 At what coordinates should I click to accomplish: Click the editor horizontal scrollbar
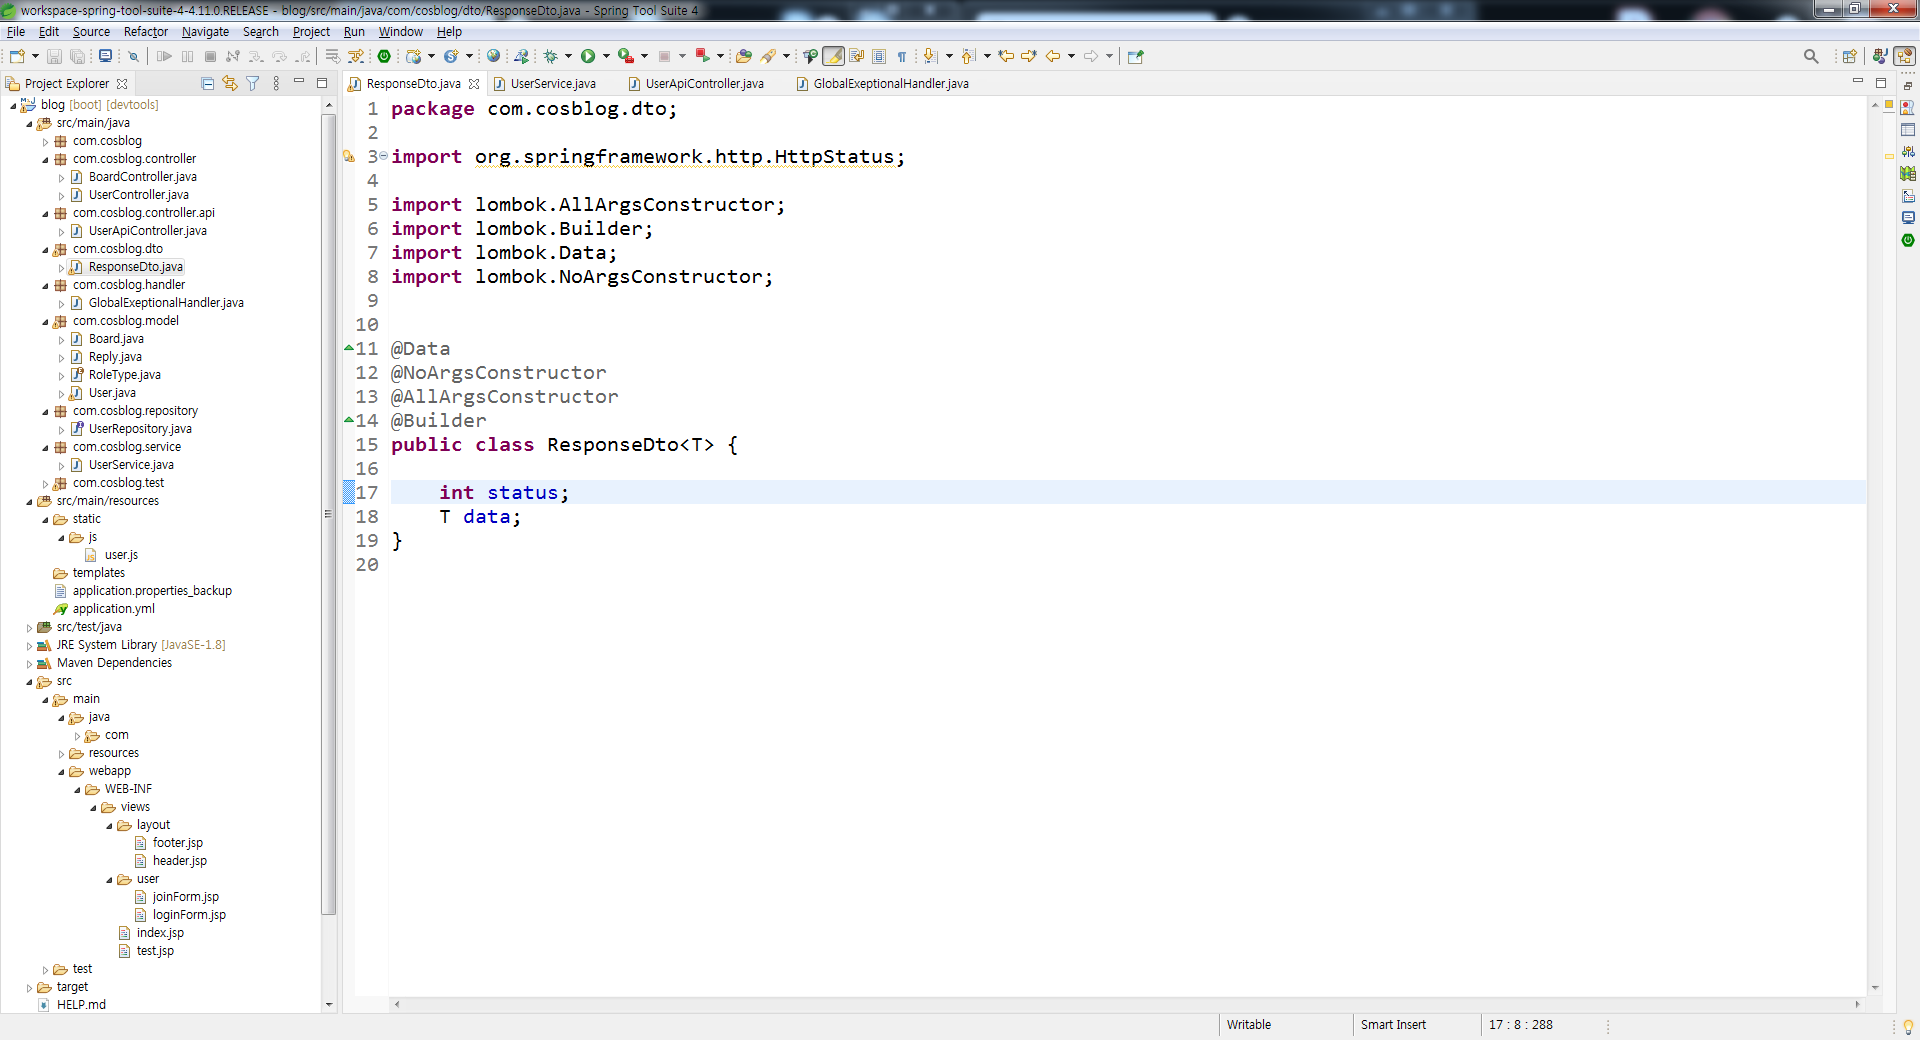coord(1127,1004)
